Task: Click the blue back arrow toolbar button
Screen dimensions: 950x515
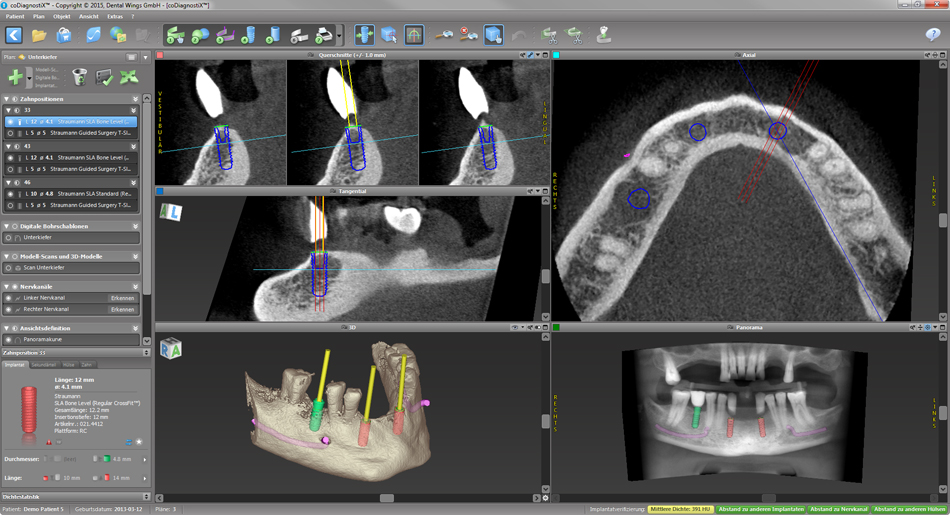Action: click(x=14, y=35)
